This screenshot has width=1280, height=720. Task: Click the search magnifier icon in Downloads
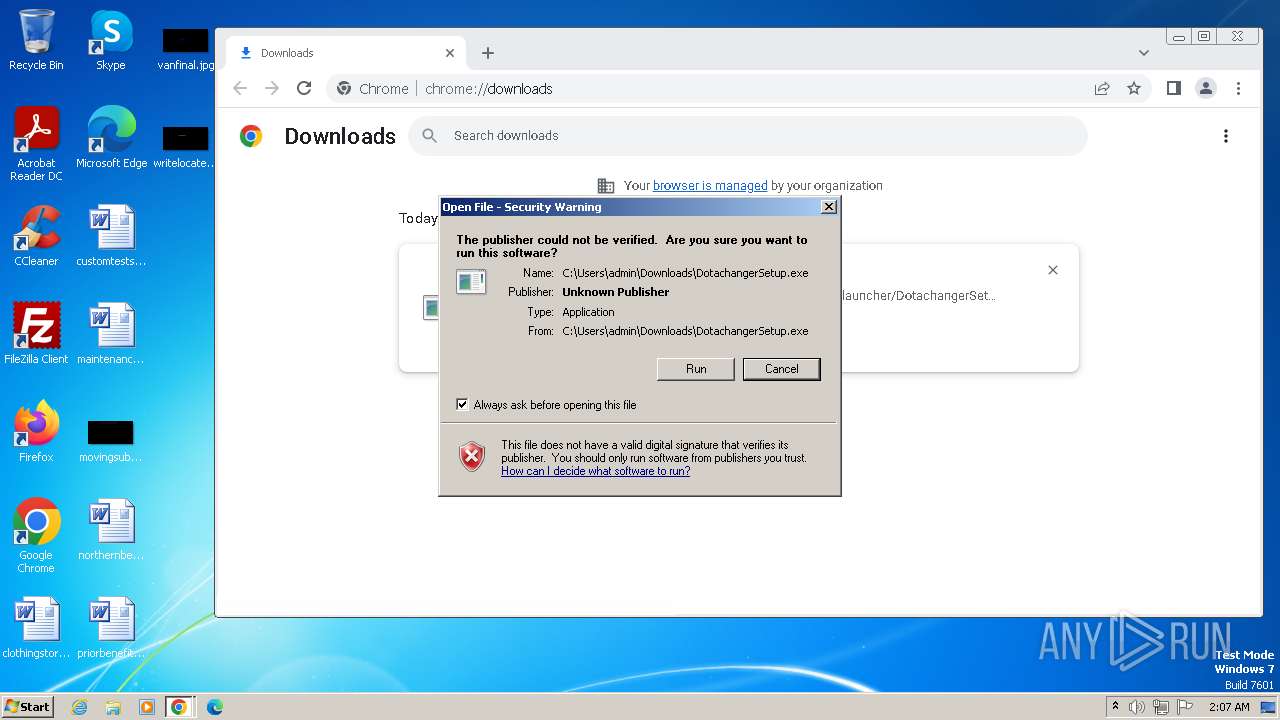tap(430, 136)
